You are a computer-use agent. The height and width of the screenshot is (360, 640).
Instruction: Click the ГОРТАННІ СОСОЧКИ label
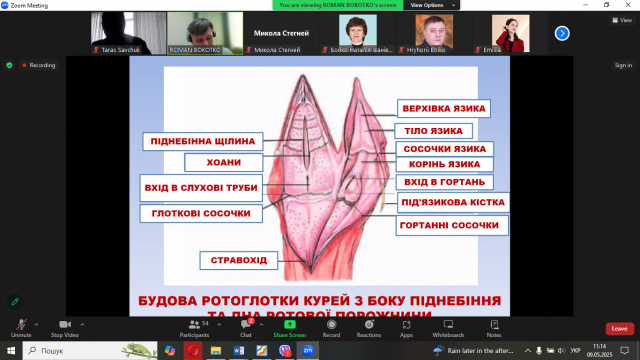452,226
